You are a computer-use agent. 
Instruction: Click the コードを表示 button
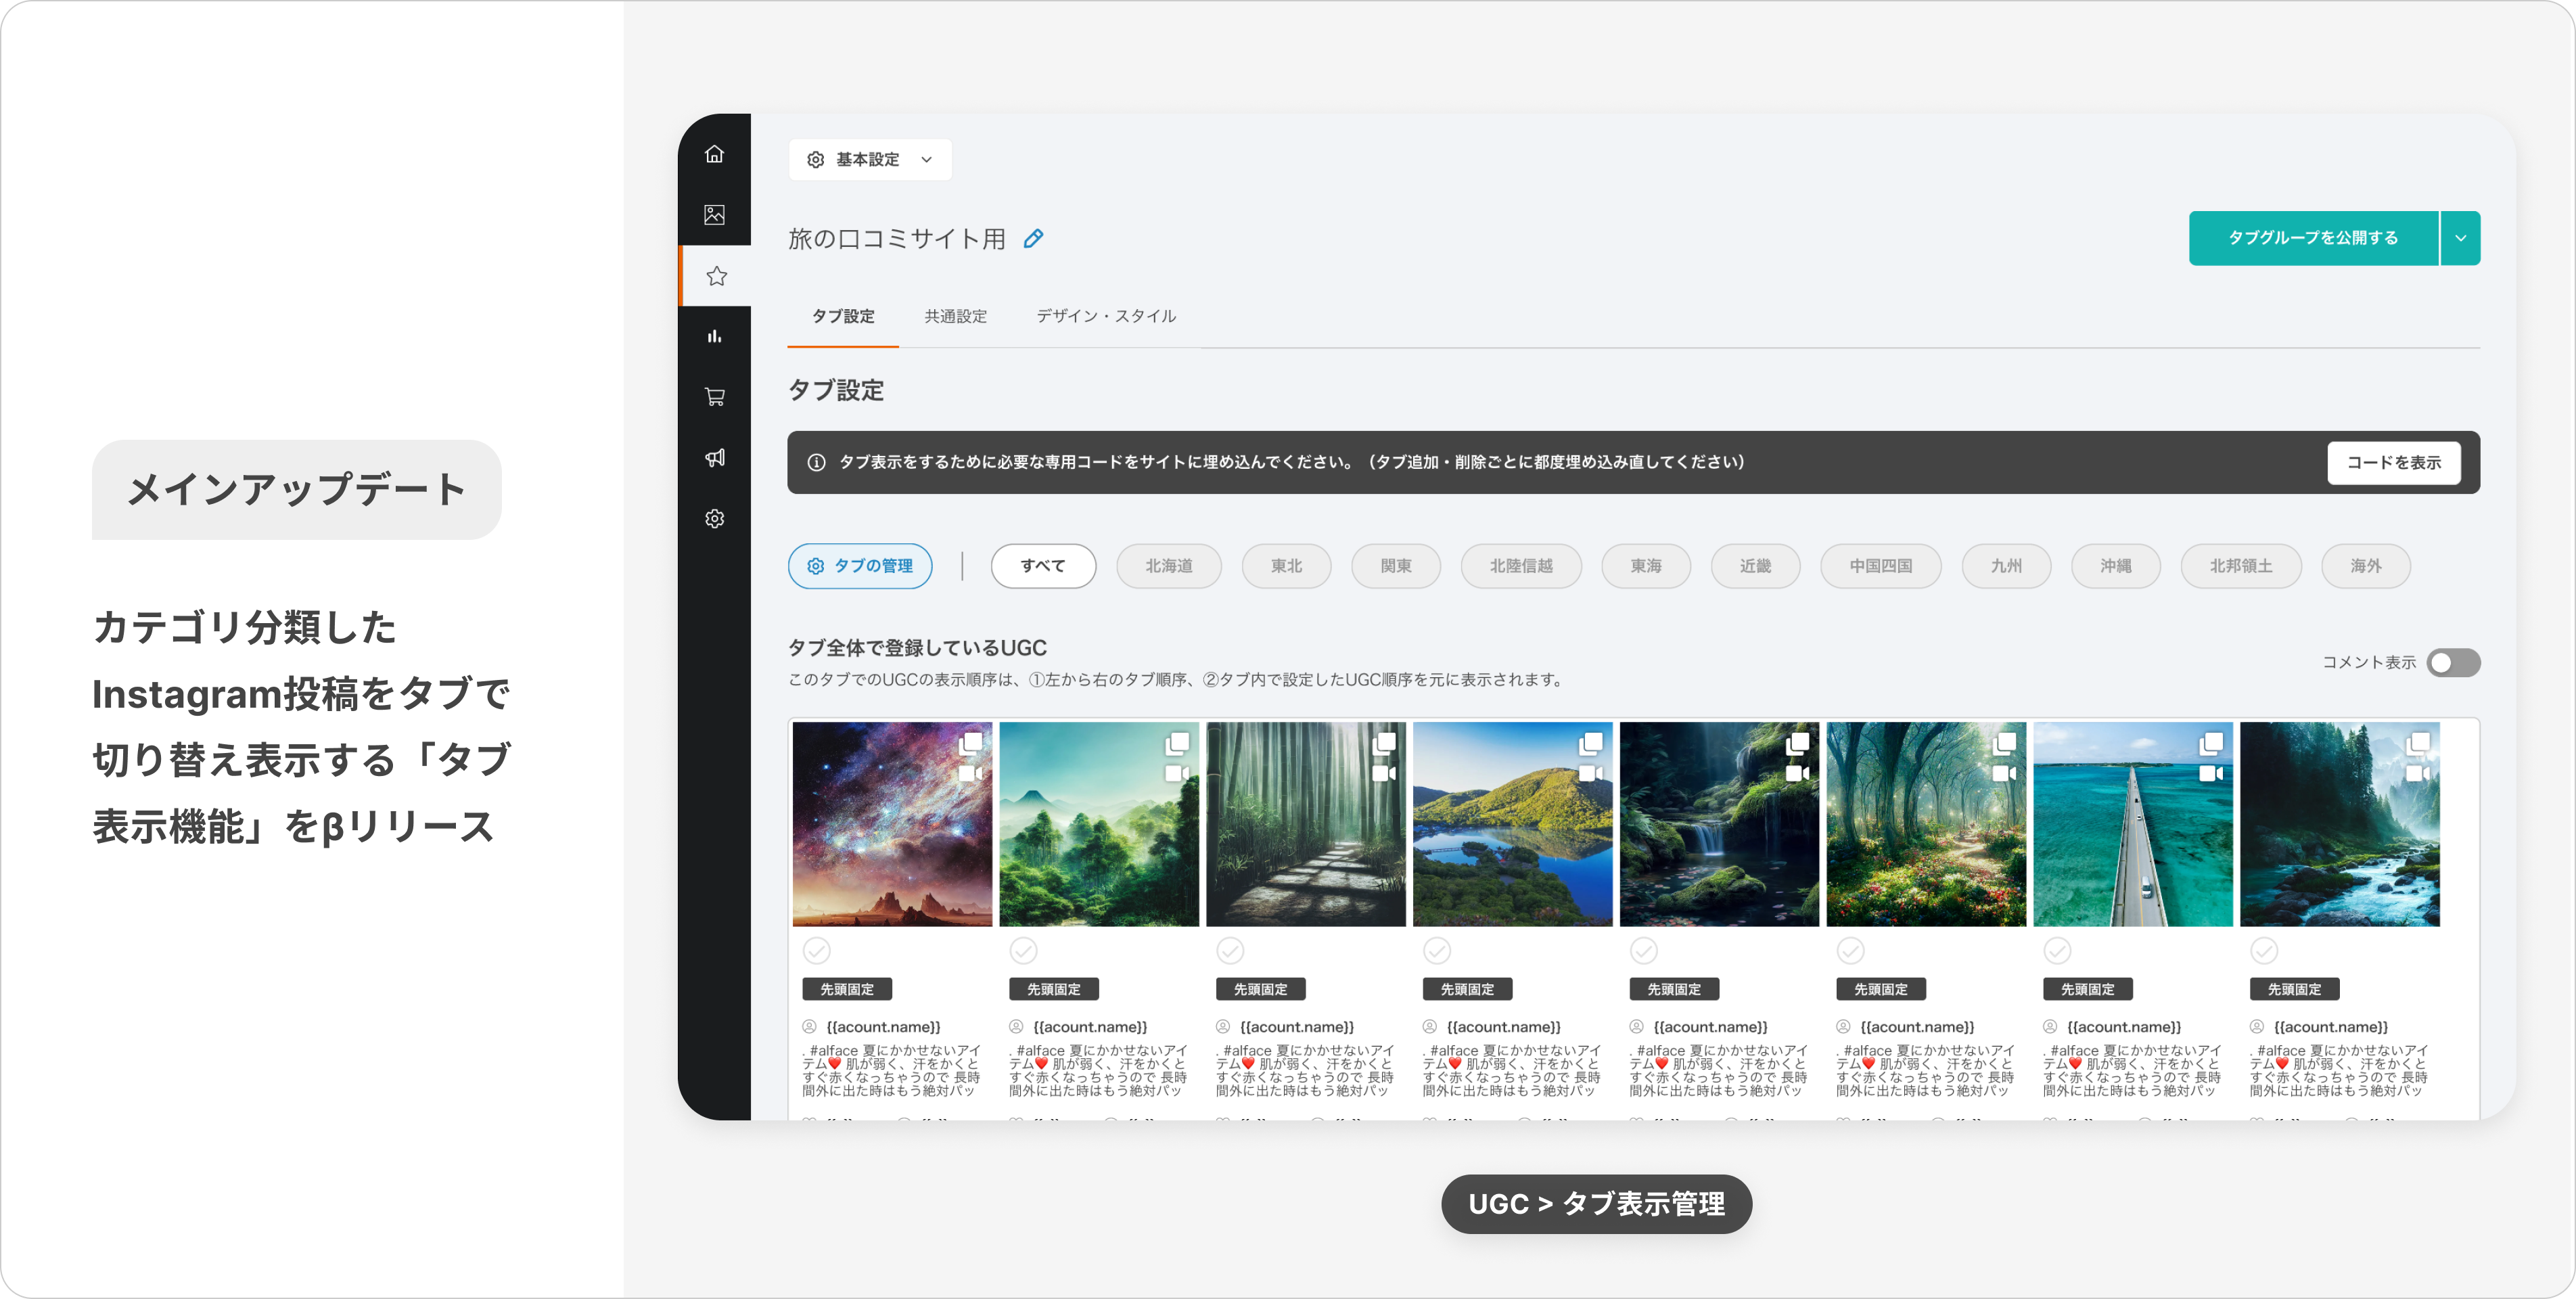click(x=2393, y=463)
